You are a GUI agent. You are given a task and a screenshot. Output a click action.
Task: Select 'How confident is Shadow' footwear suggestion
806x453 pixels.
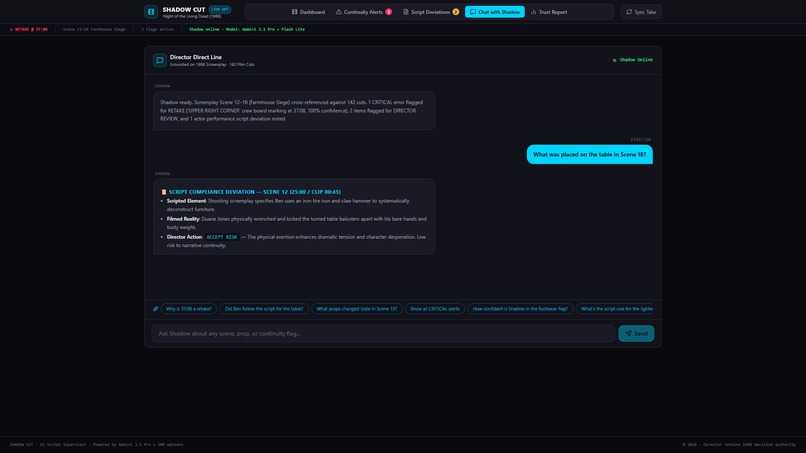[x=520, y=309]
